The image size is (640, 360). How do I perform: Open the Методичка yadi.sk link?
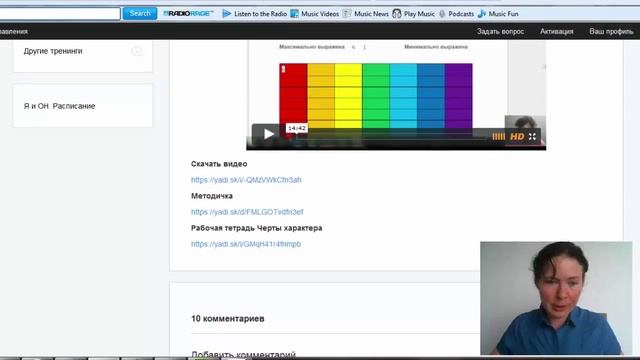click(x=247, y=212)
